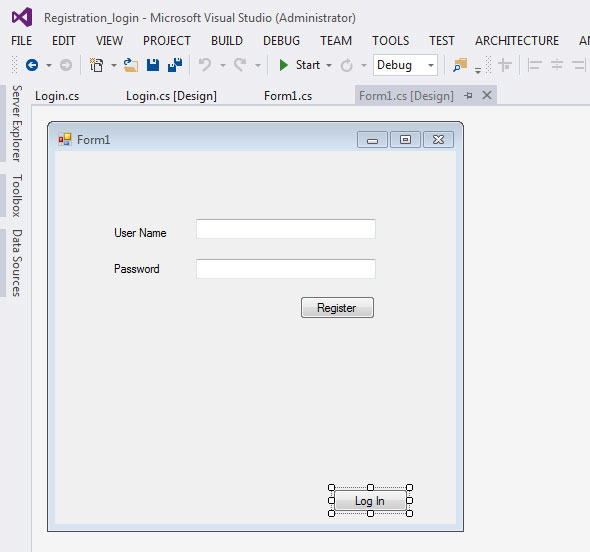590x552 pixels.
Task: Click the Align Rights layout icon
Action: click(579, 65)
